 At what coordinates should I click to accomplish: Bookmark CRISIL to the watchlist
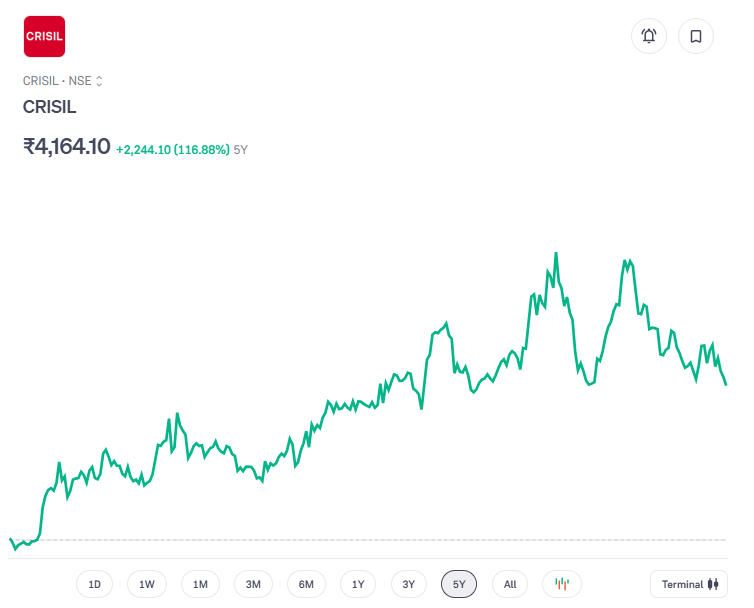point(696,37)
